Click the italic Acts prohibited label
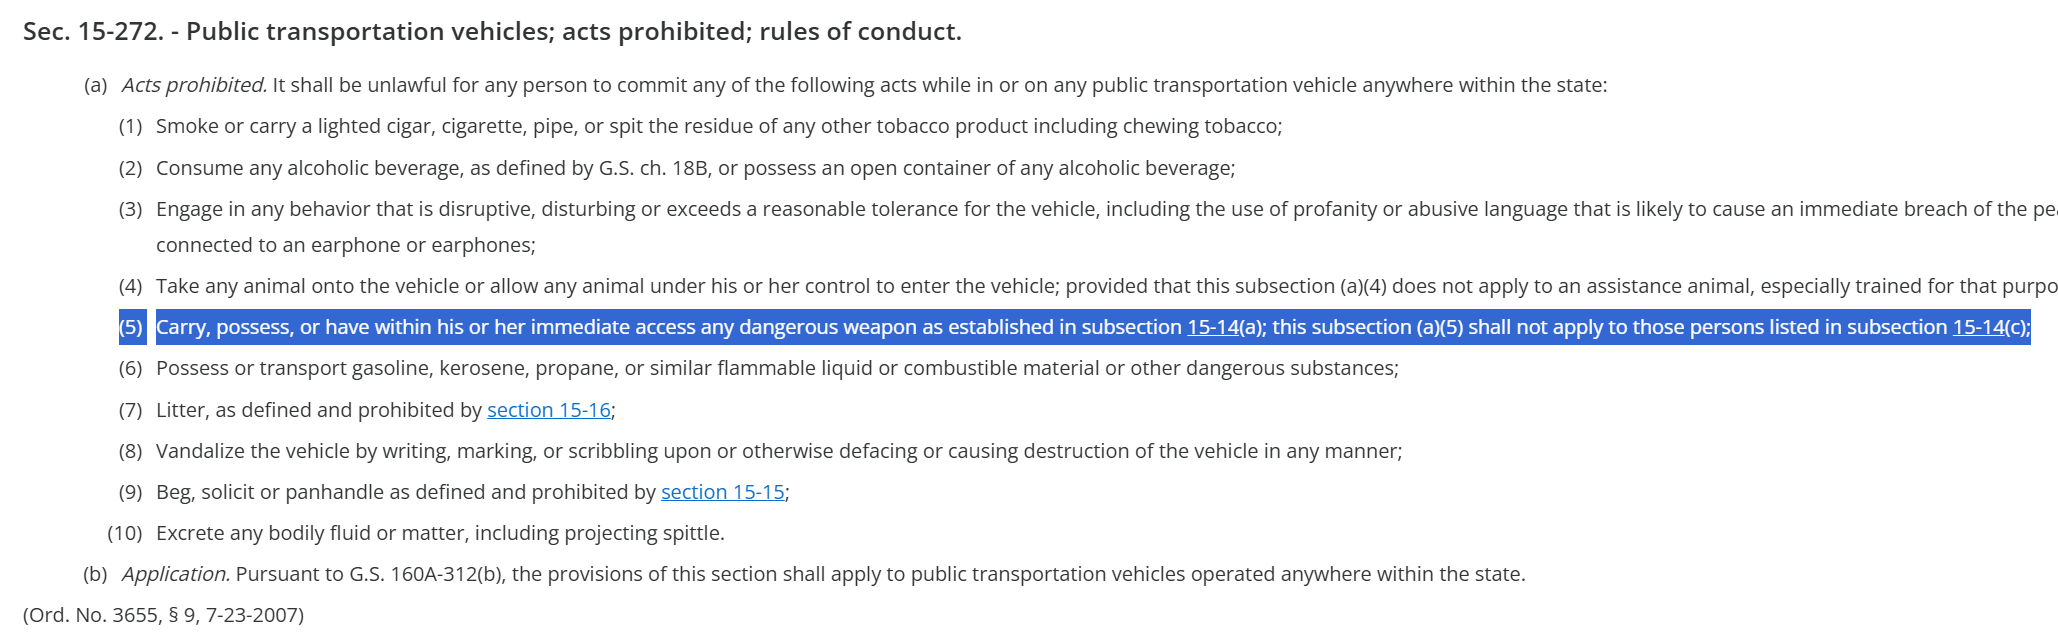2058x644 pixels. [x=194, y=85]
